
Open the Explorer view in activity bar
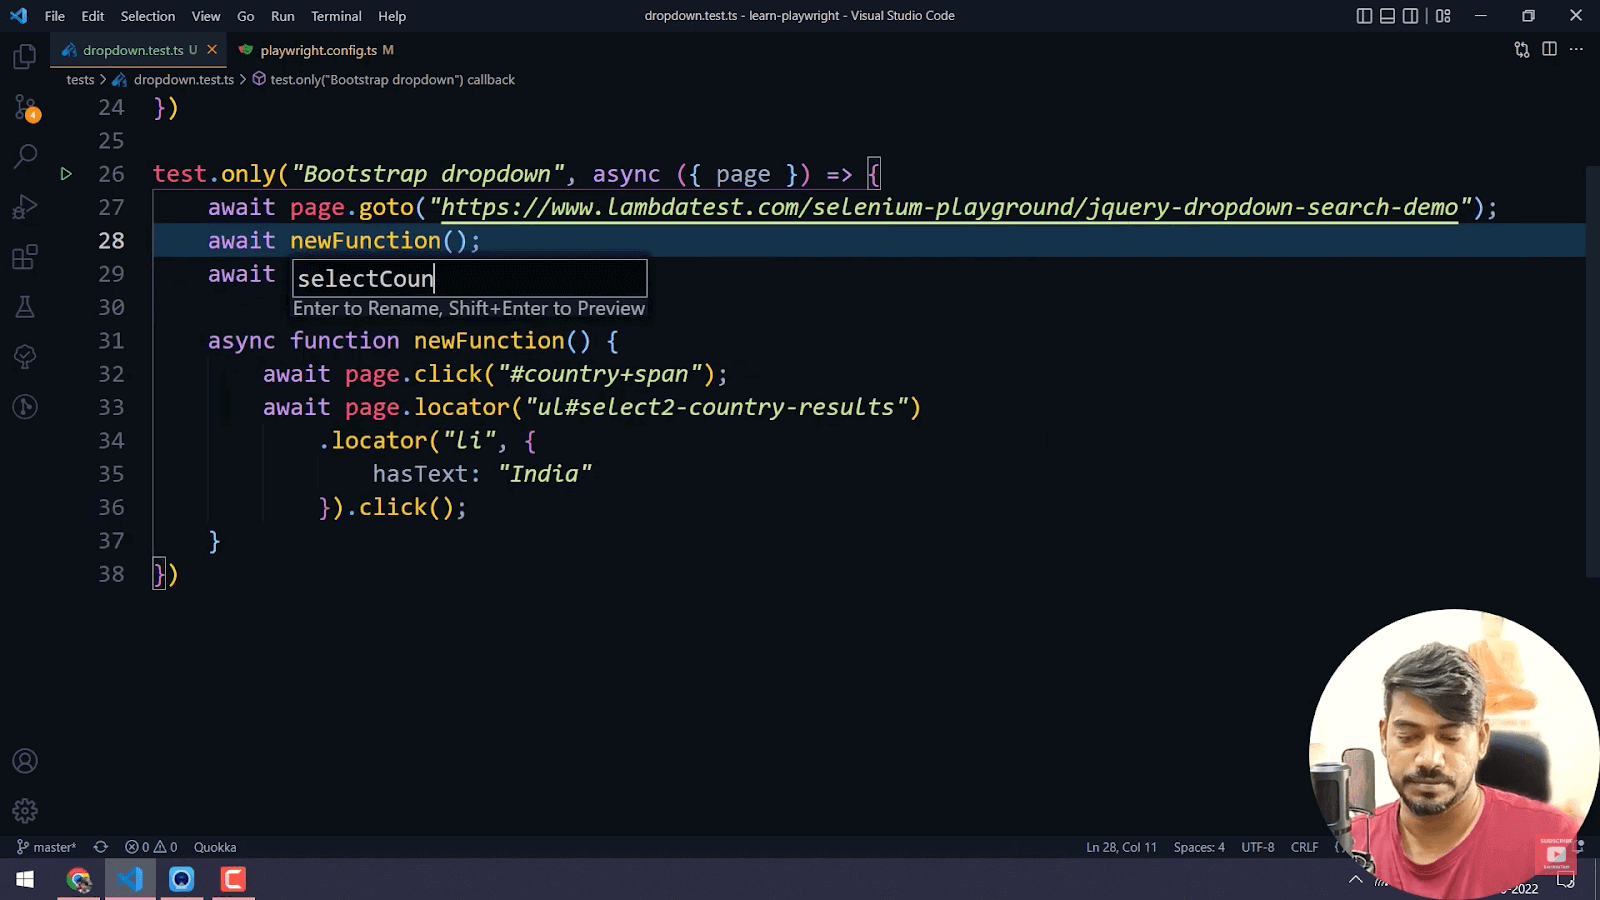(x=25, y=56)
